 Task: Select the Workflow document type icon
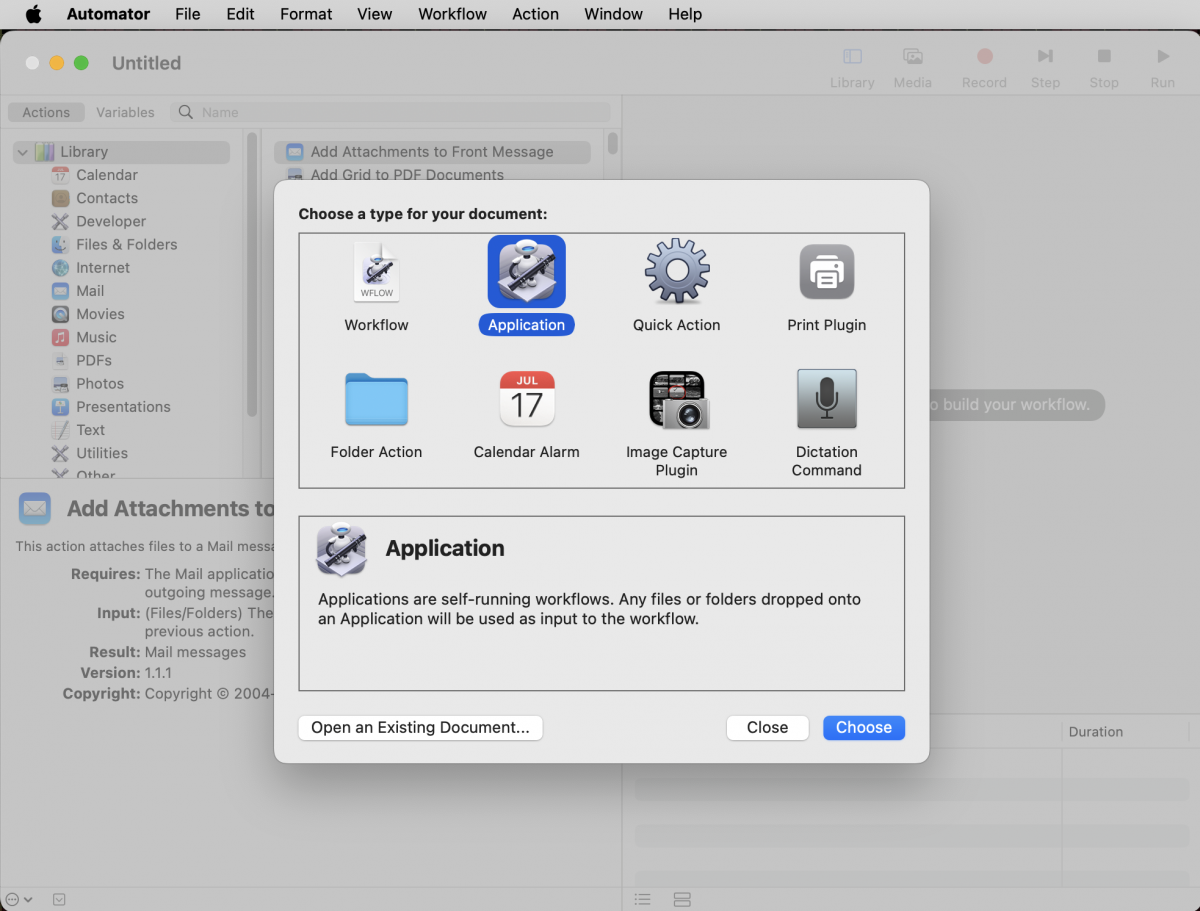[376, 271]
